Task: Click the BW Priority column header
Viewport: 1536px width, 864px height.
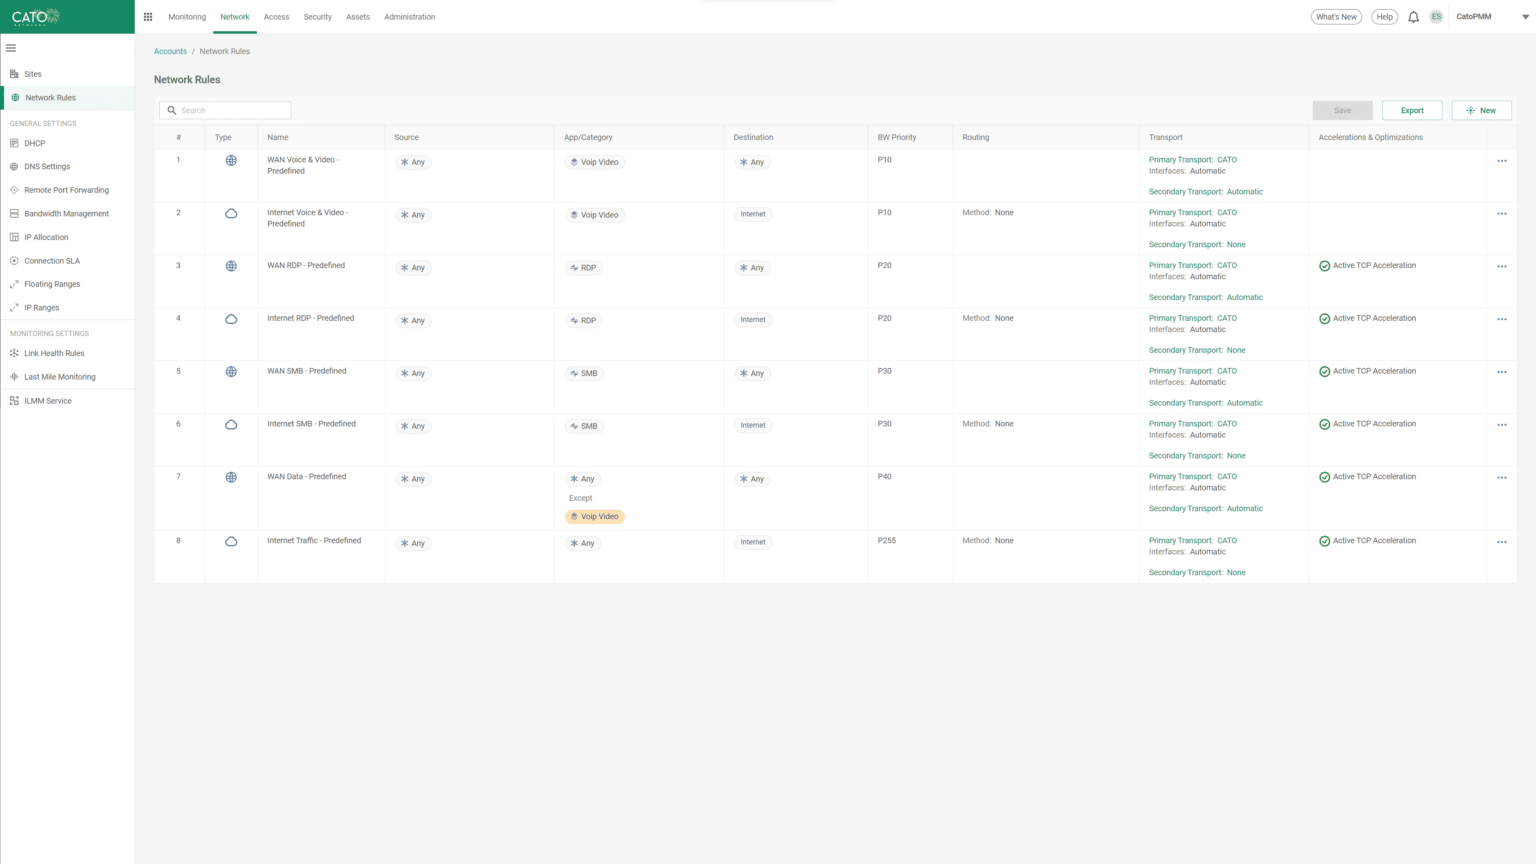Action: pos(897,137)
